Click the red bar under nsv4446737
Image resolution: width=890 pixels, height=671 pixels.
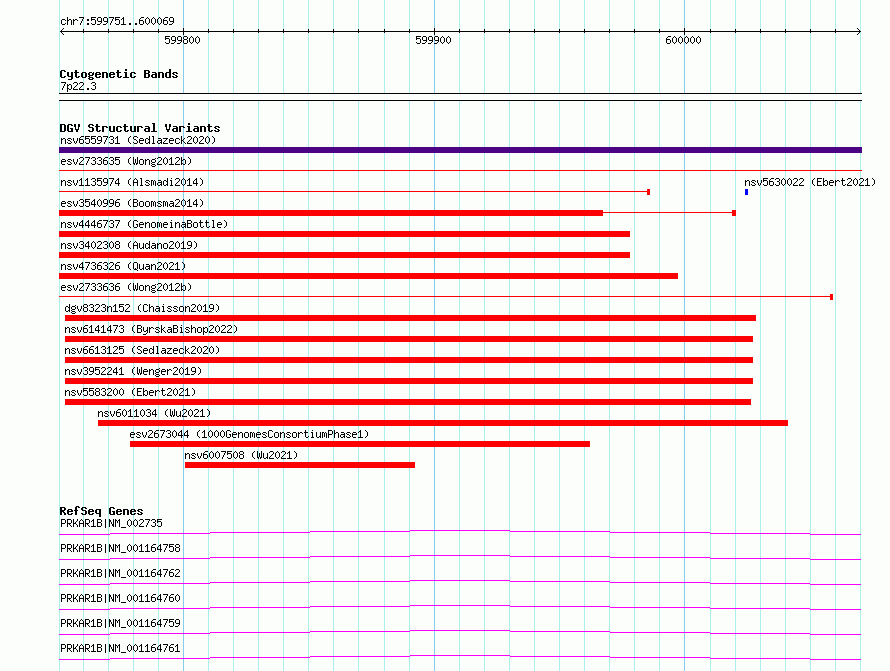[345, 234]
